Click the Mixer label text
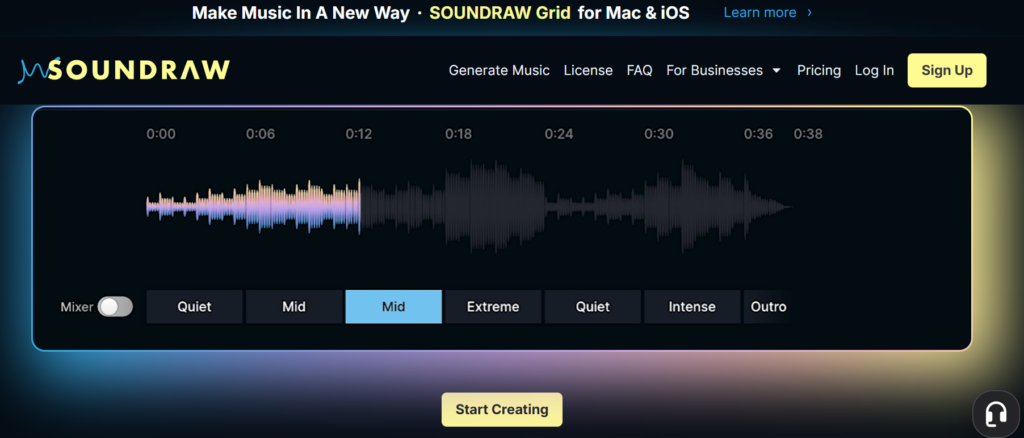Screen dimensions: 1024x438 [77, 307]
